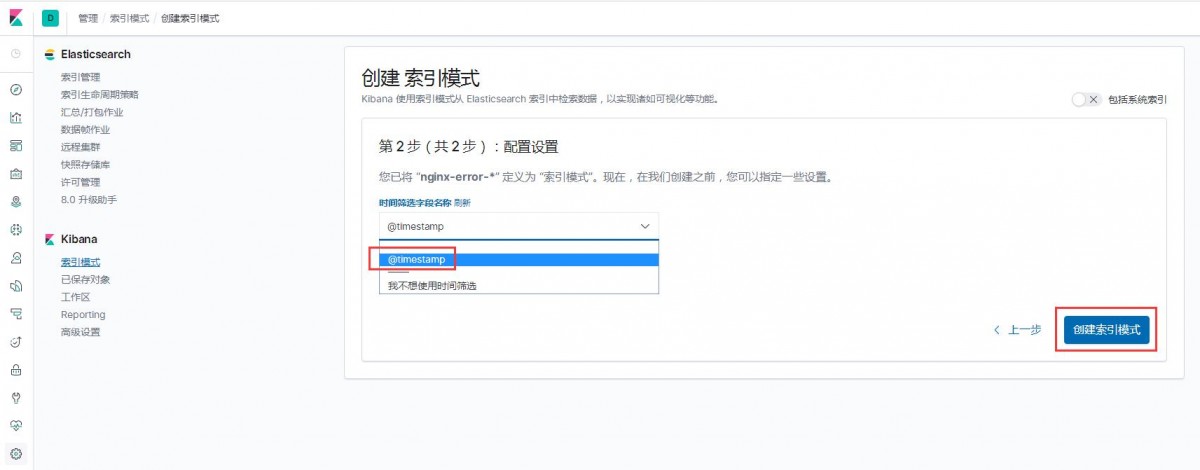
Task: Open Uptime icon in sidebar
Action: tap(16, 342)
